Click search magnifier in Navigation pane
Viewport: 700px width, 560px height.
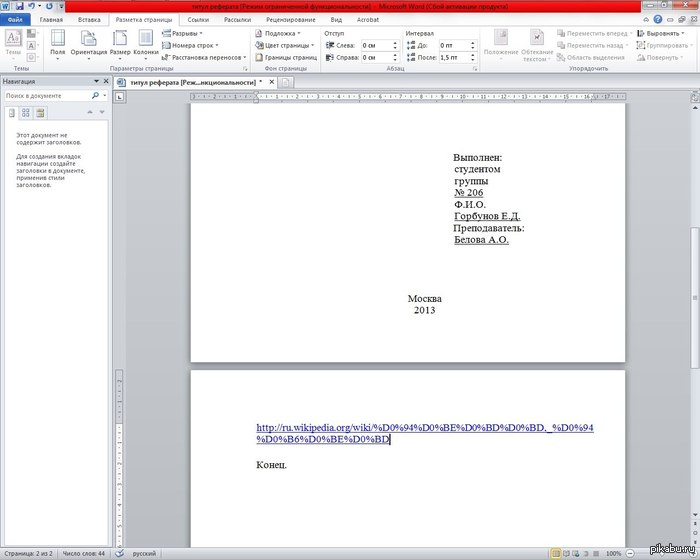(x=95, y=96)
